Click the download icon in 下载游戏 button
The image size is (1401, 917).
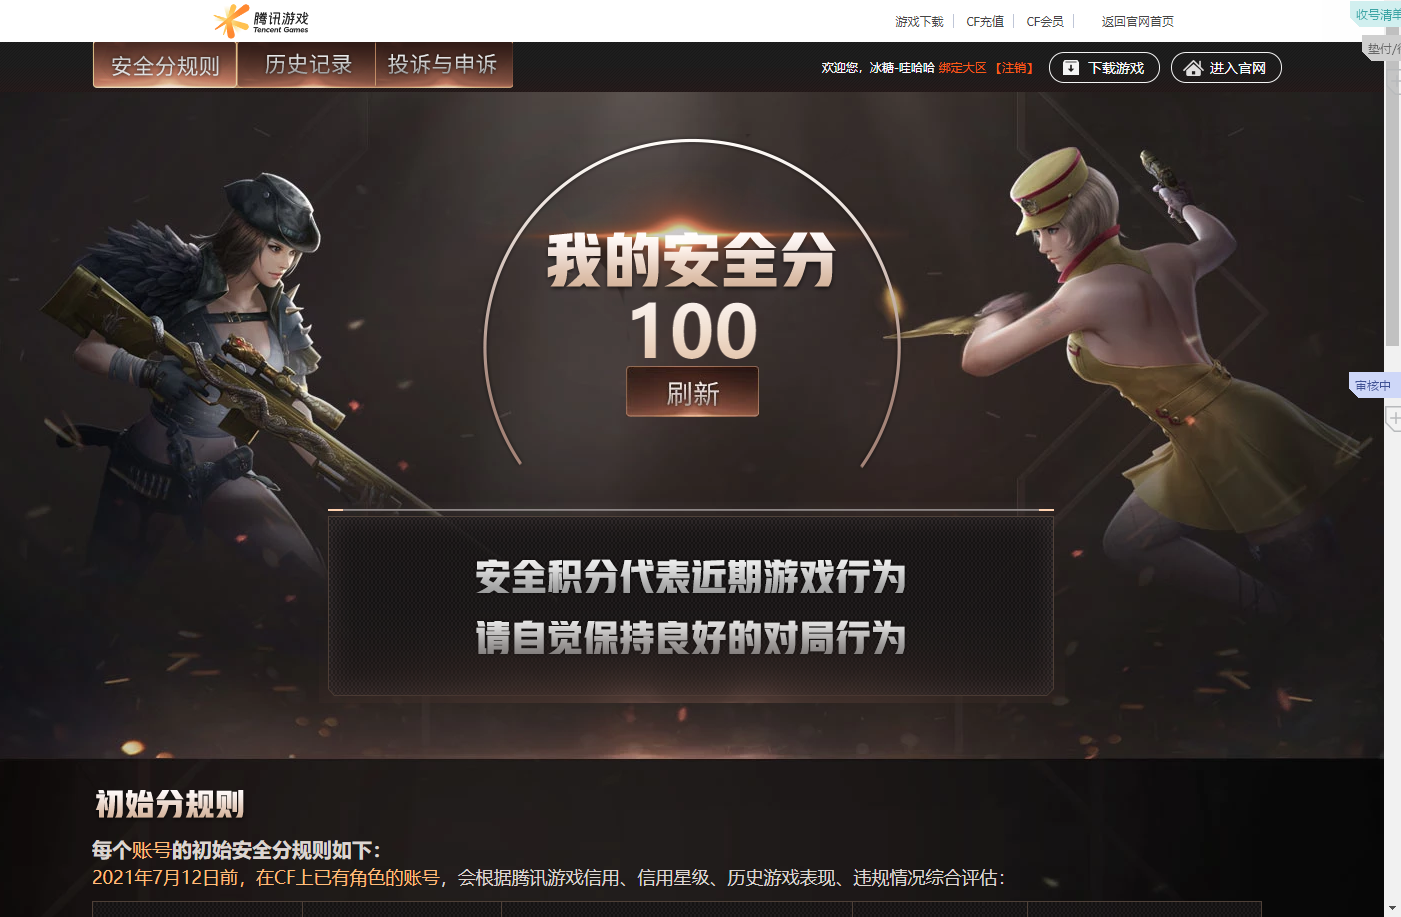(x=1071, y=68)
